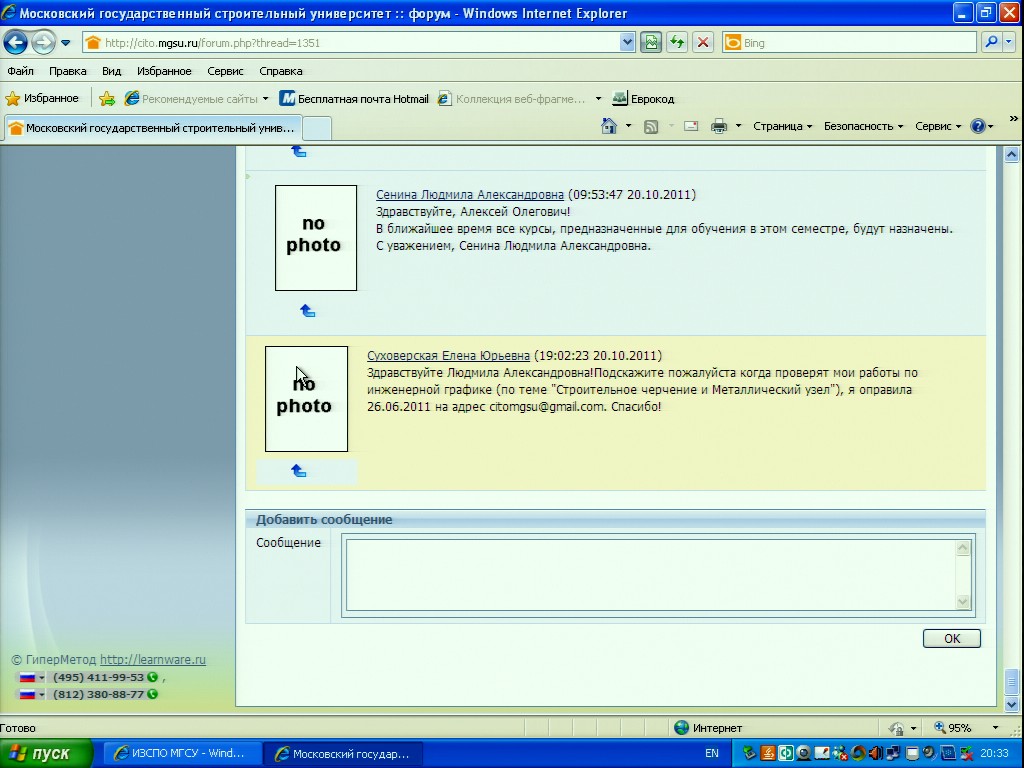Click the reply arrow above Сенина's post
The height and width of the screenshot is (768, 1024).
click(299, 152)
